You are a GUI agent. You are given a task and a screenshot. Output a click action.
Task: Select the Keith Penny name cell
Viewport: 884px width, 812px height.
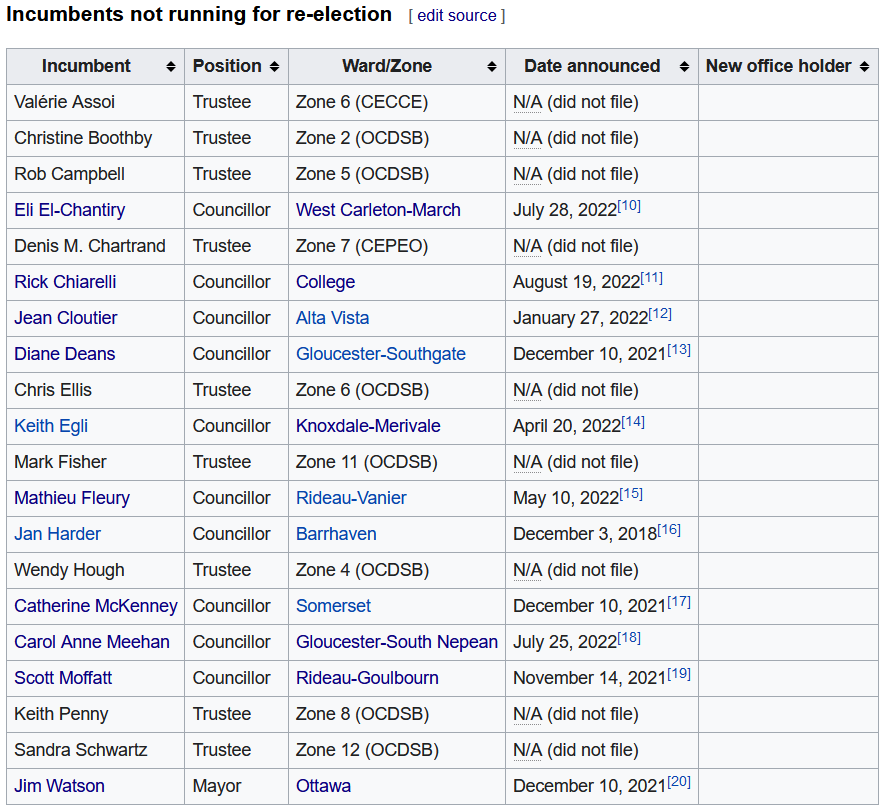(x=96, y=714)
